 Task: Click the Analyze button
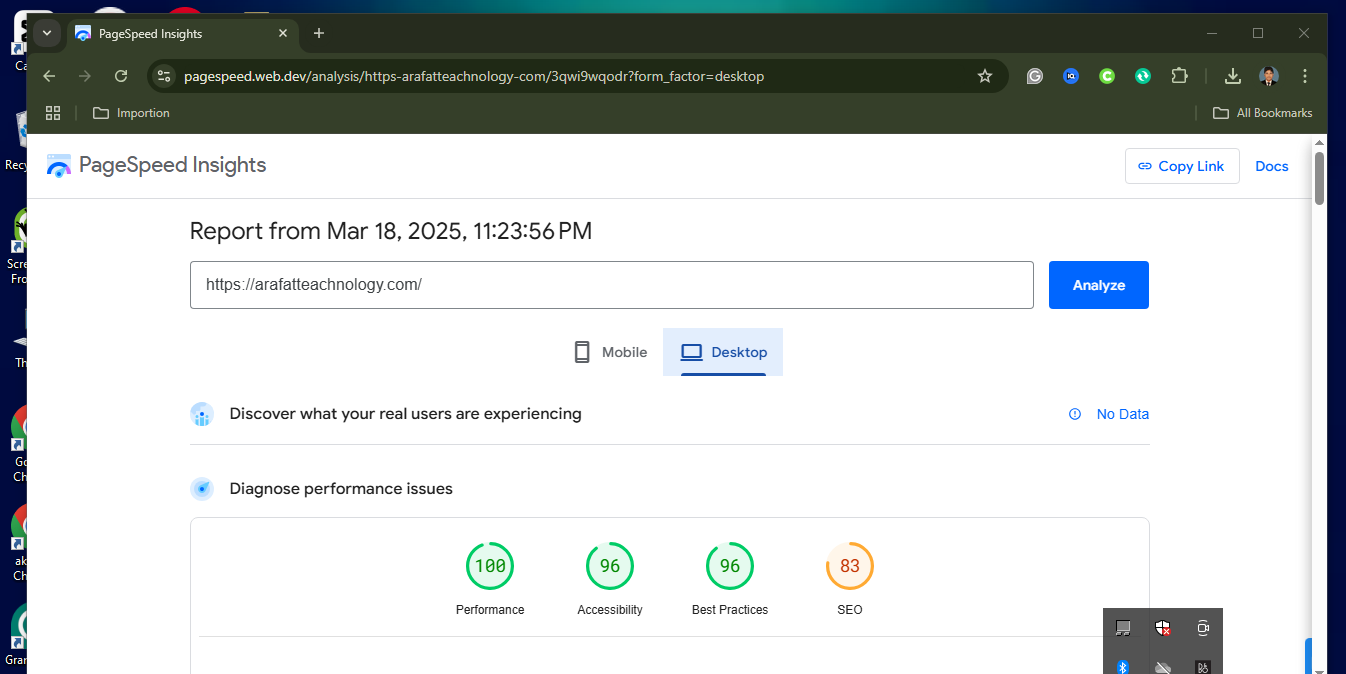tap(1098, 285)
